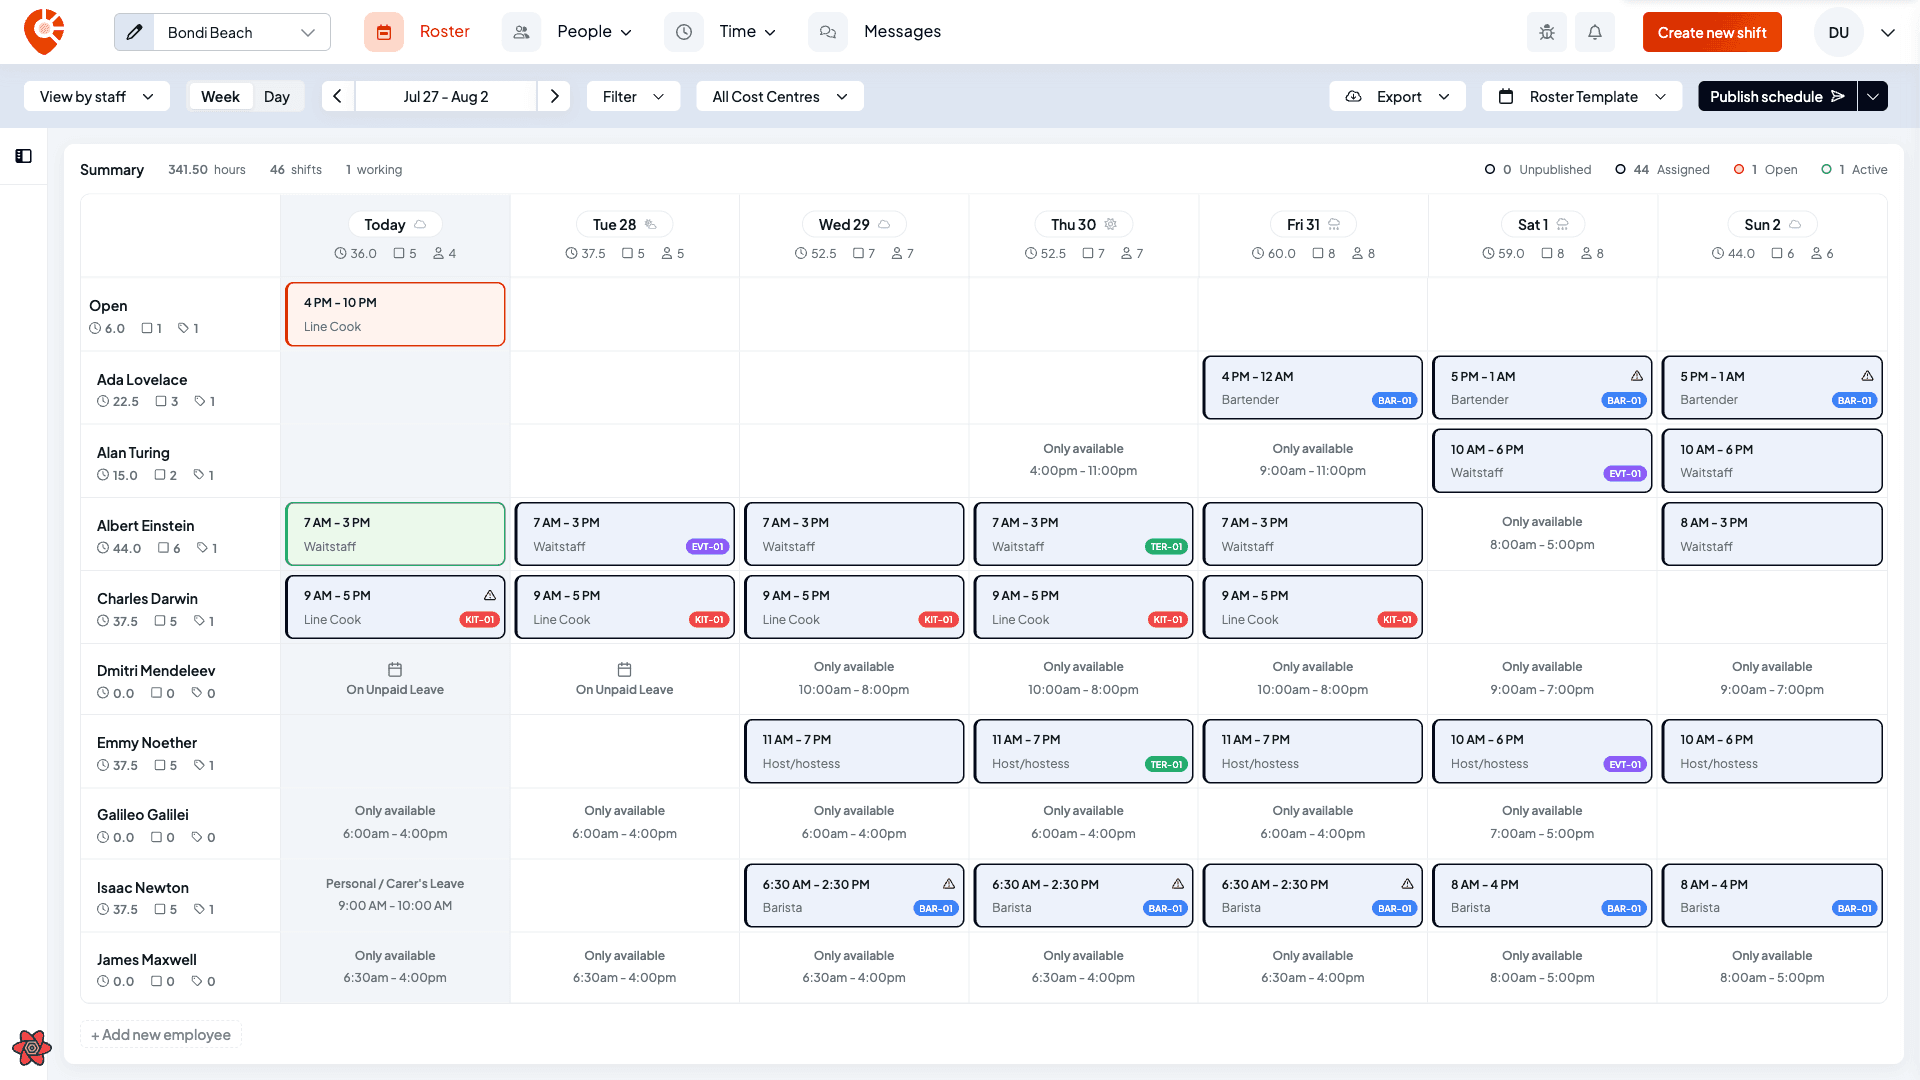Image resolution: width=1920 pixels, height=1080 pixels.
Task: Click warning icon on Isaac Newton Thu shift
Action: pos(1178,884)
